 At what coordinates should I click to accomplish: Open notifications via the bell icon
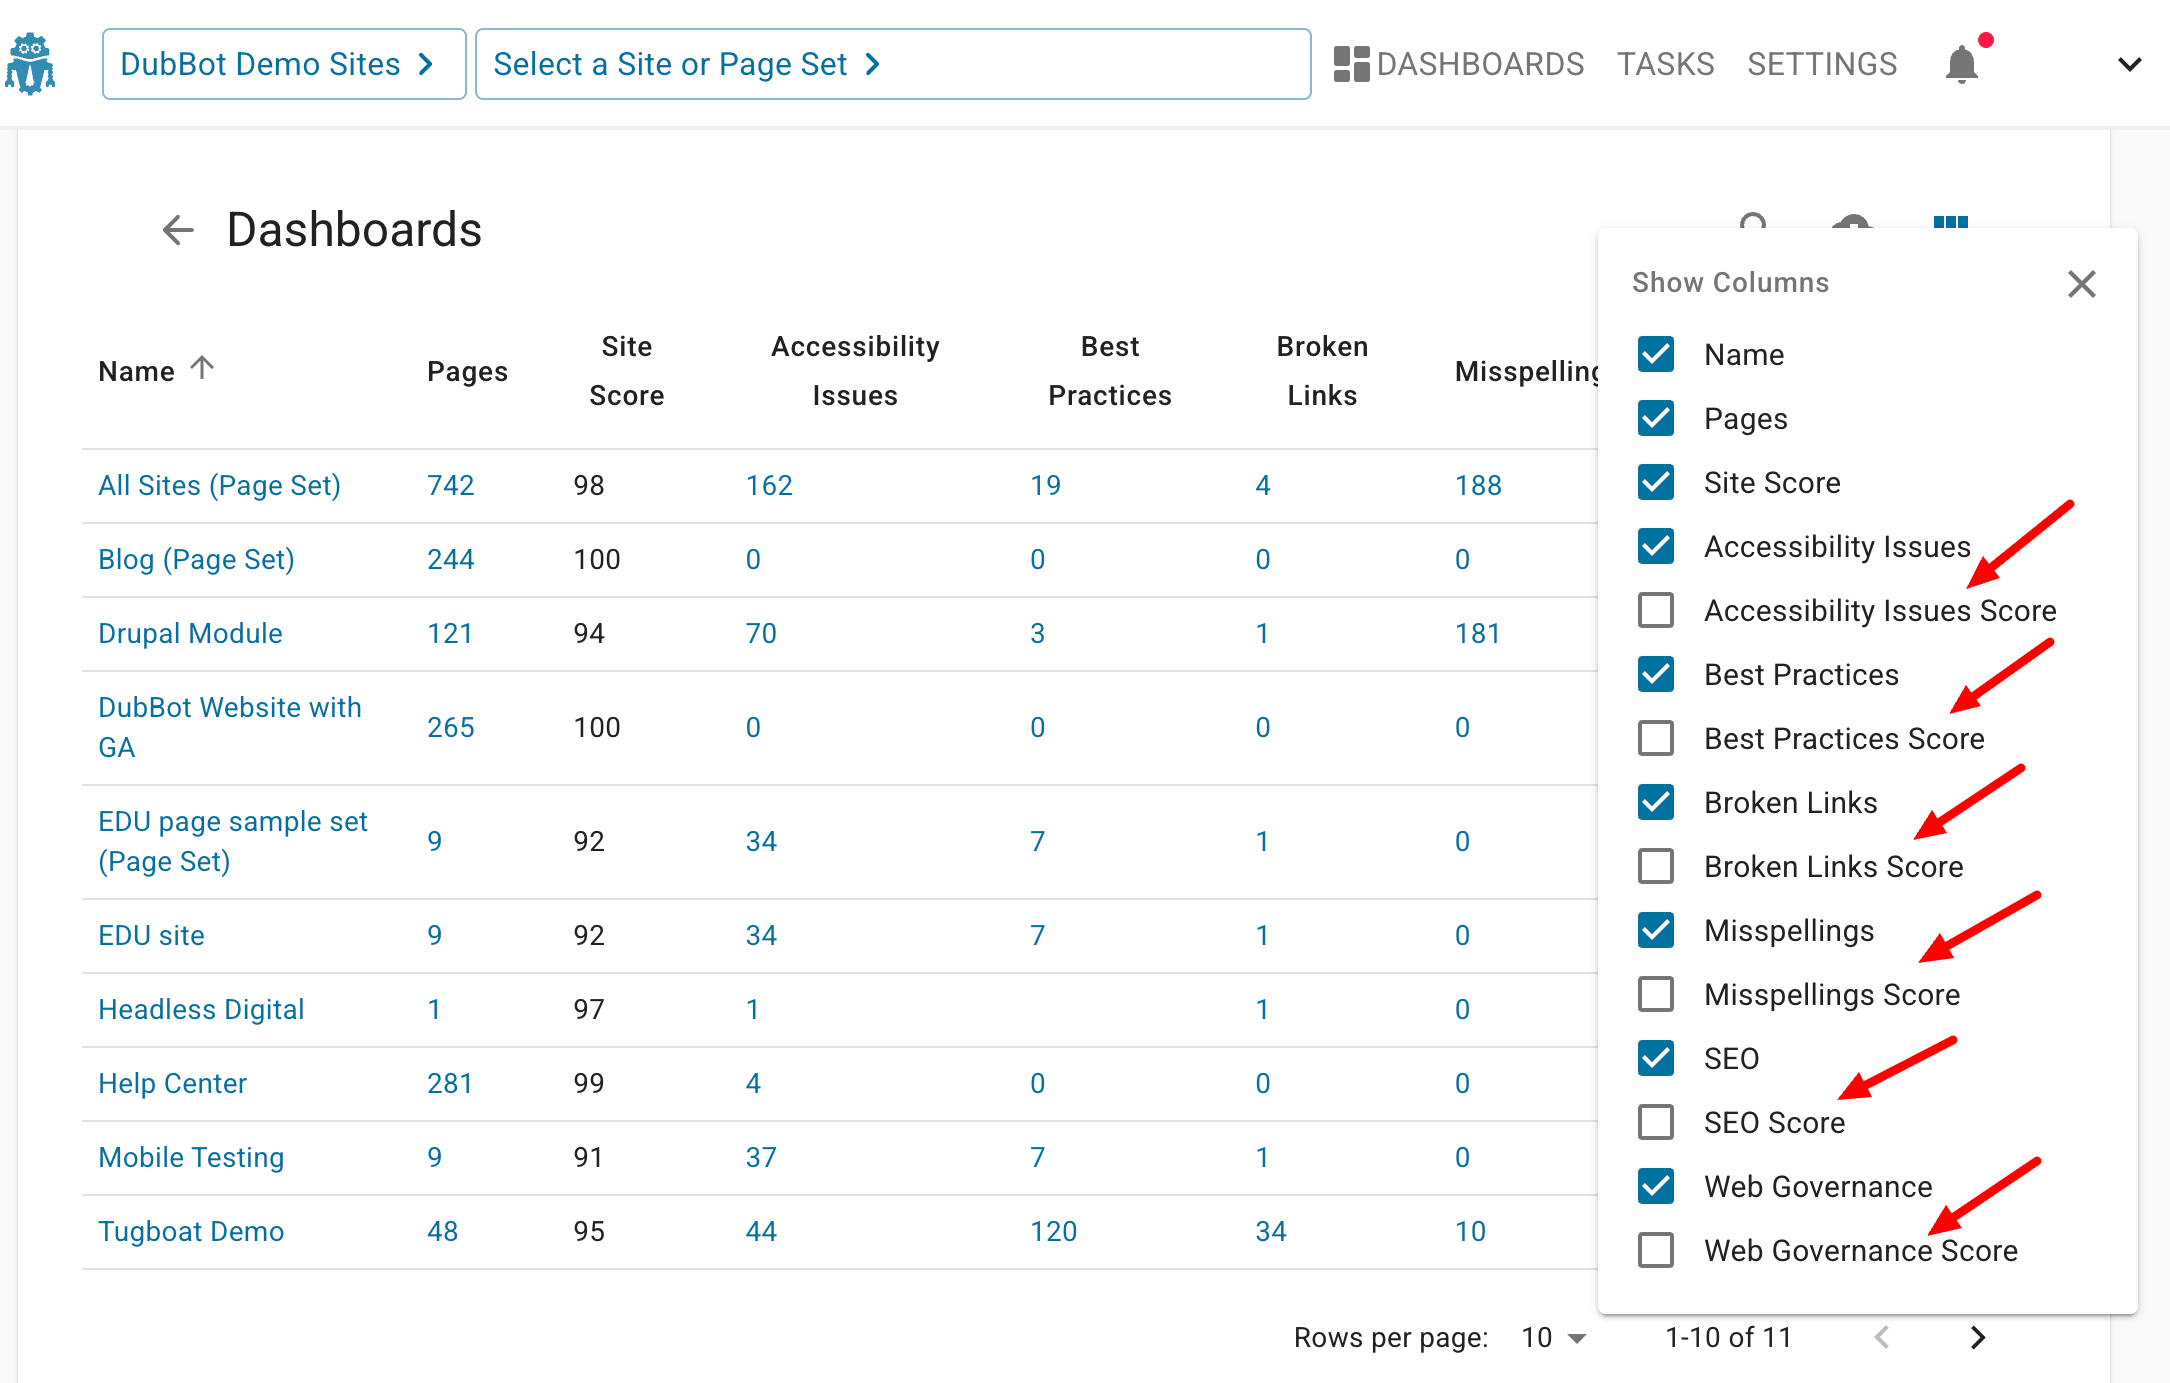coord(1961,63)
